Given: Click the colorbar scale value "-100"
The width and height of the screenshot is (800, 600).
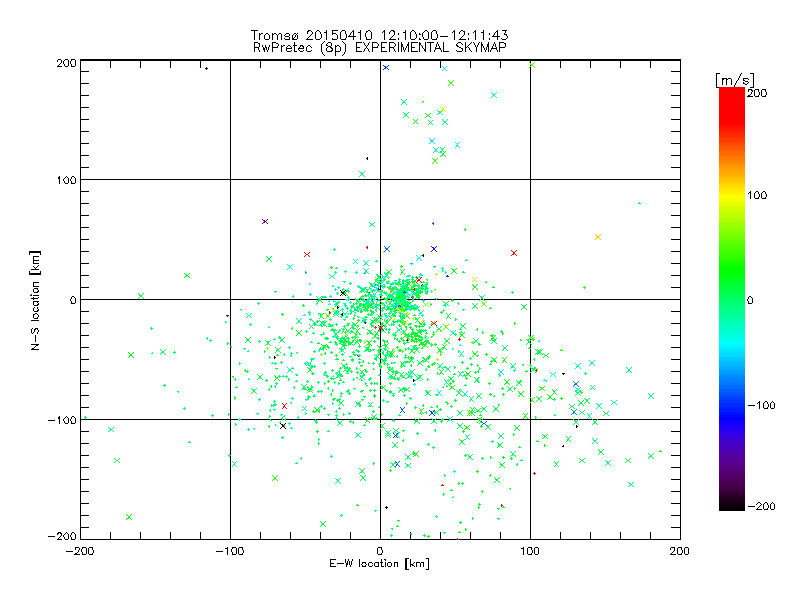Looking at the screenshot, I should (x=761, y=406).
